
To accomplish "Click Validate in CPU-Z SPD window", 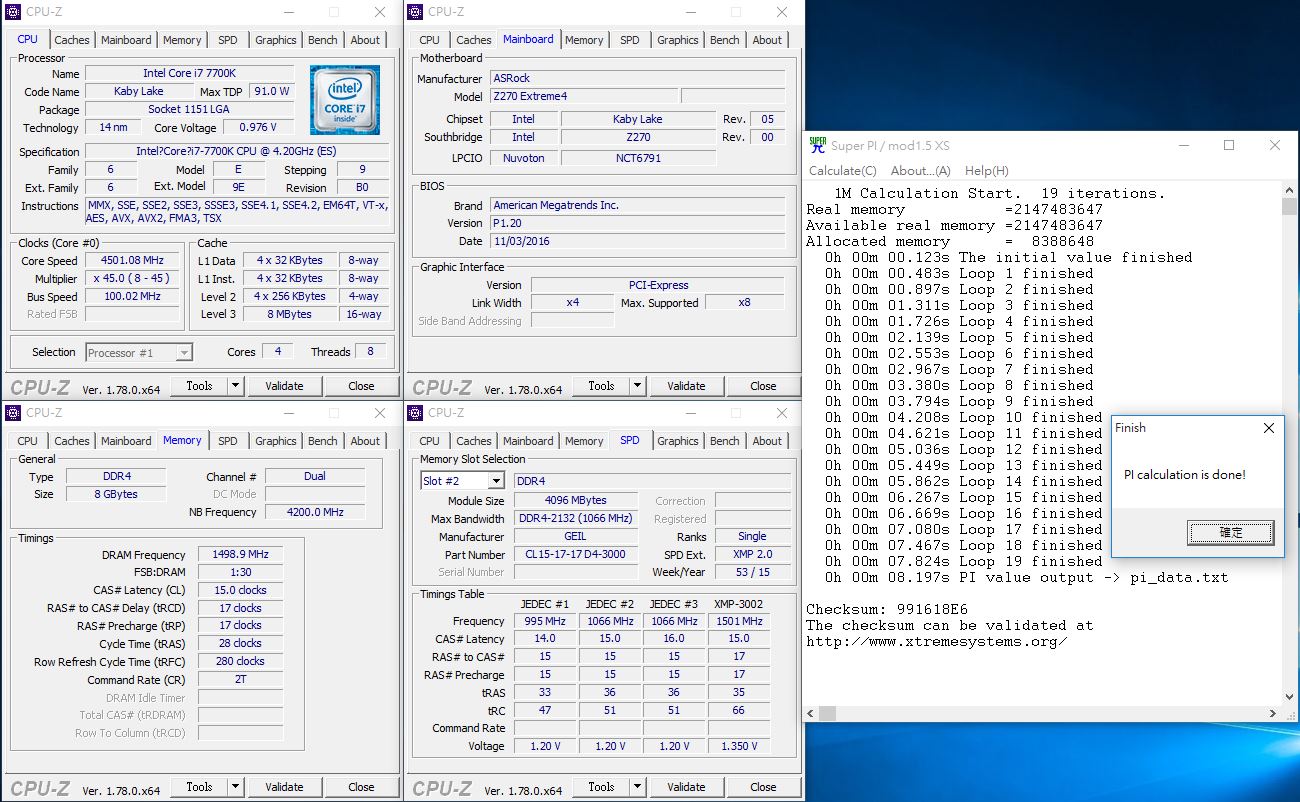I will click(686, 787).
